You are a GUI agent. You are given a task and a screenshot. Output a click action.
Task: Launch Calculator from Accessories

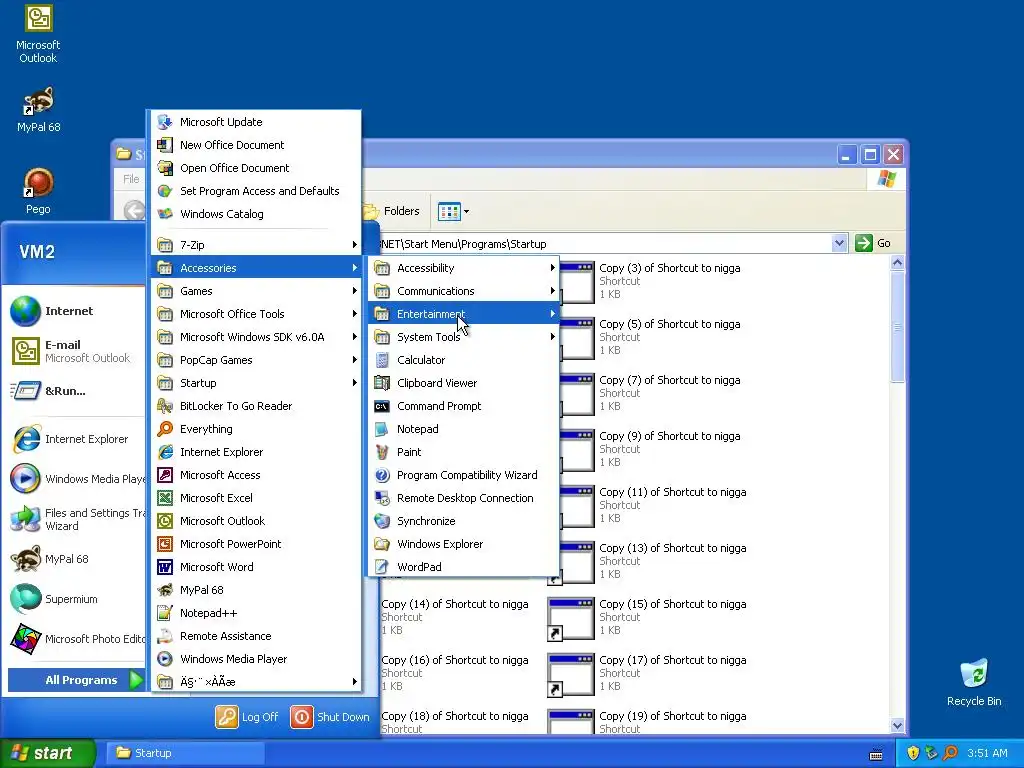click(464, 360)
